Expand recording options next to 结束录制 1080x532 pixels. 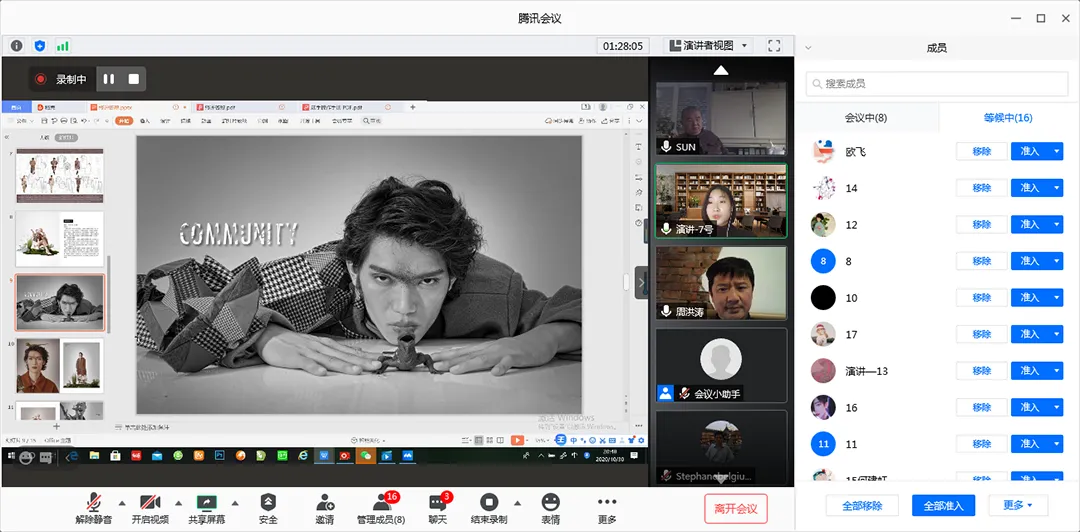[x=517, y=502]
